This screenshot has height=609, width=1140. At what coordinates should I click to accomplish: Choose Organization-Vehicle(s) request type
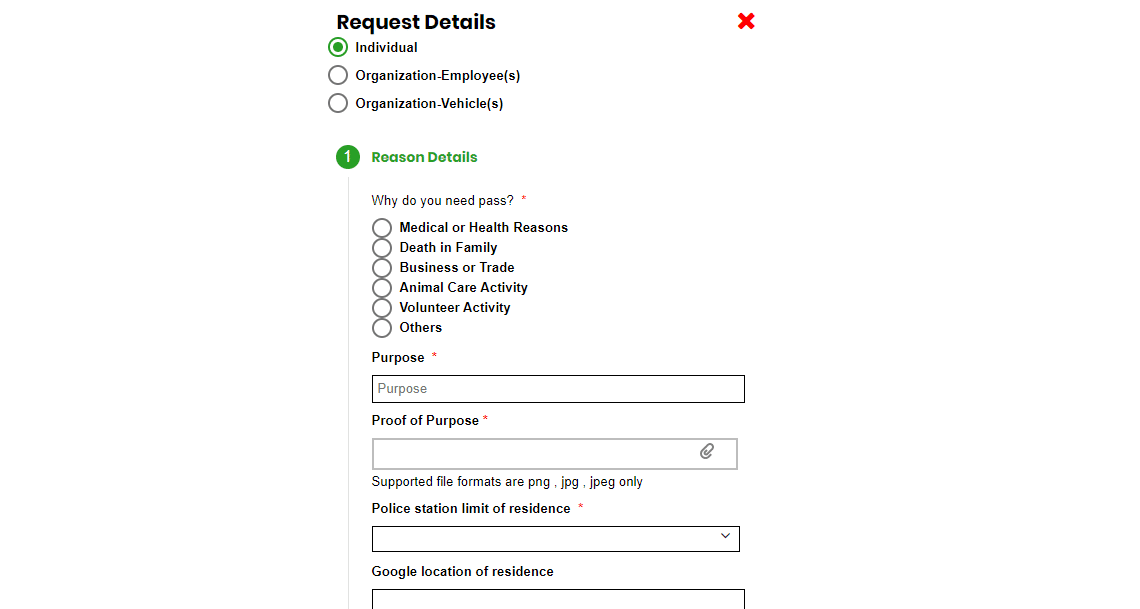click(338, 103)
